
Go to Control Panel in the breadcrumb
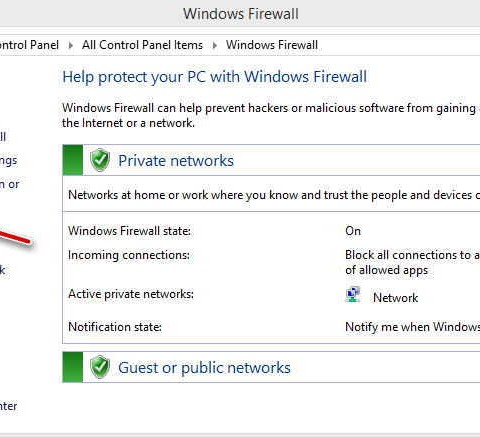(29, 45)
